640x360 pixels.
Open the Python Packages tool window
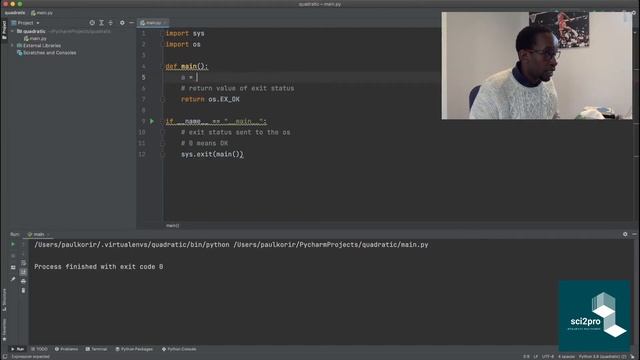pos(134,349)
